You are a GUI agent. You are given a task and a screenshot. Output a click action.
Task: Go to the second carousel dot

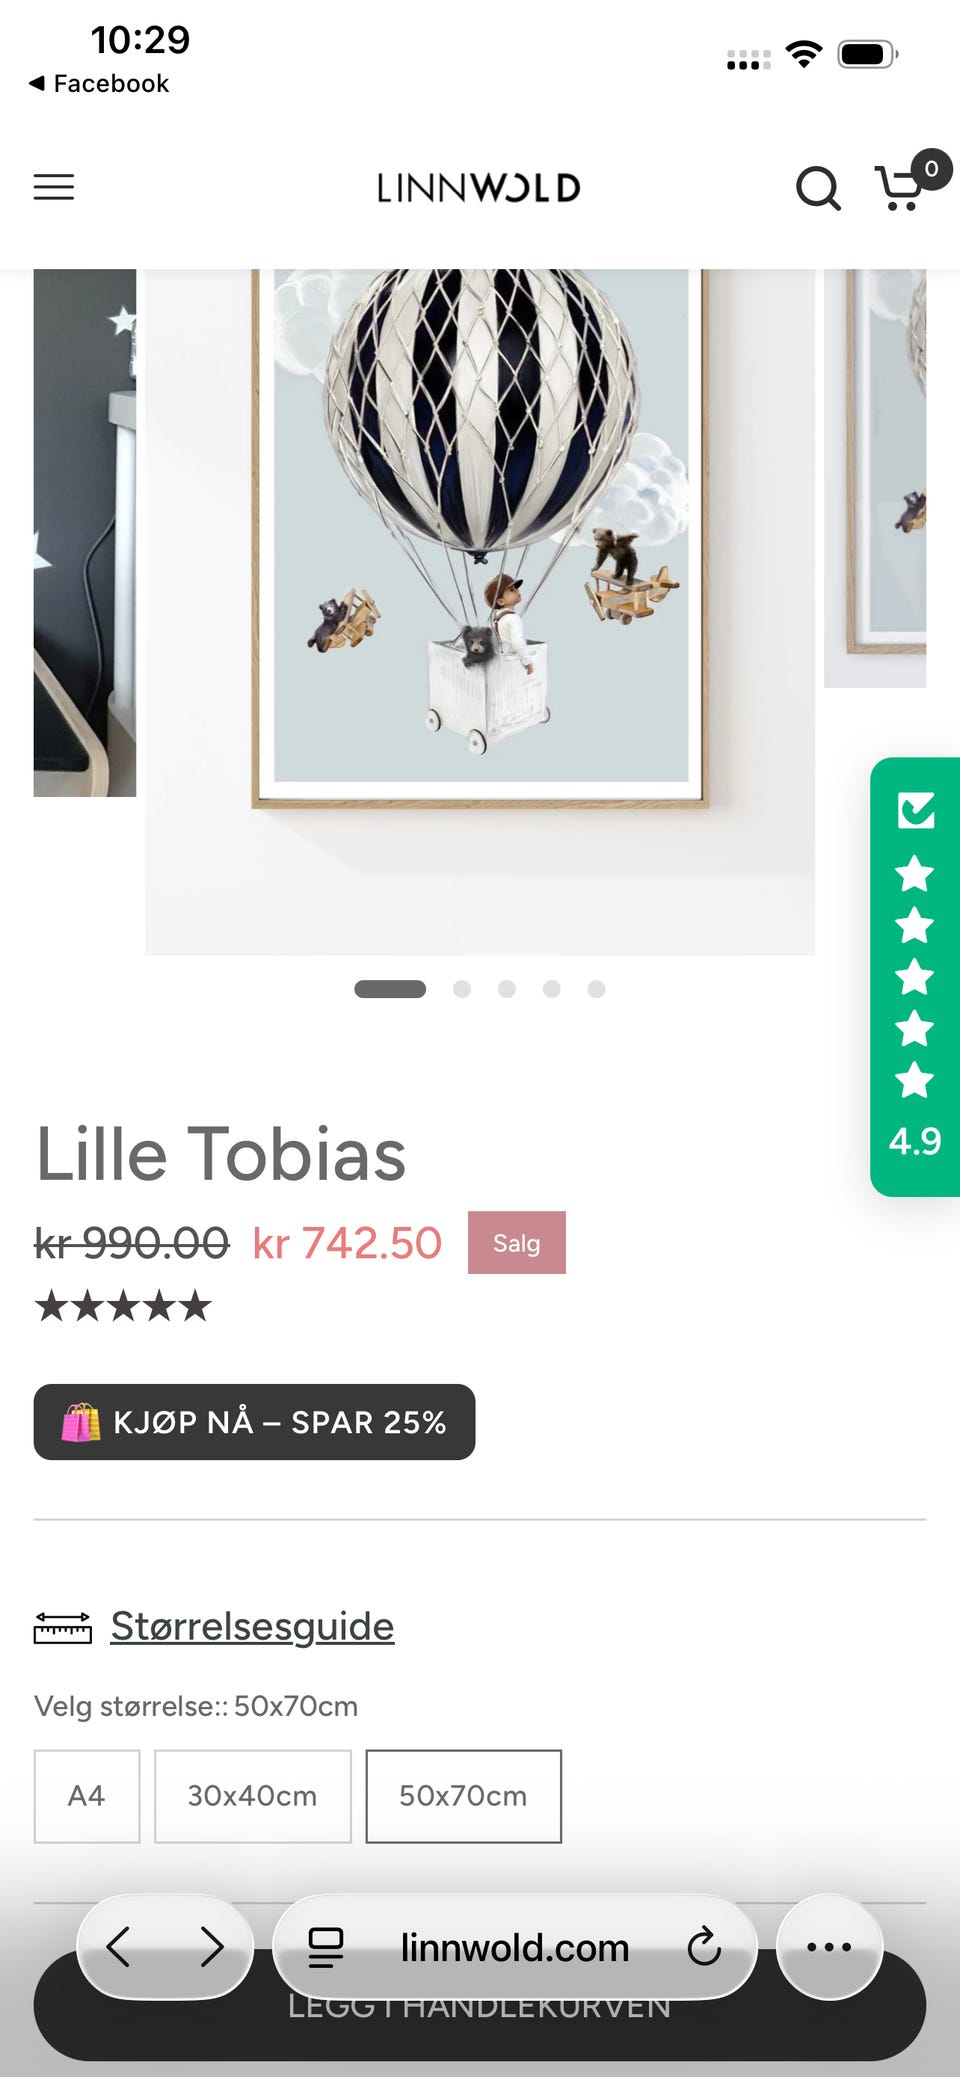coord(462,989)
